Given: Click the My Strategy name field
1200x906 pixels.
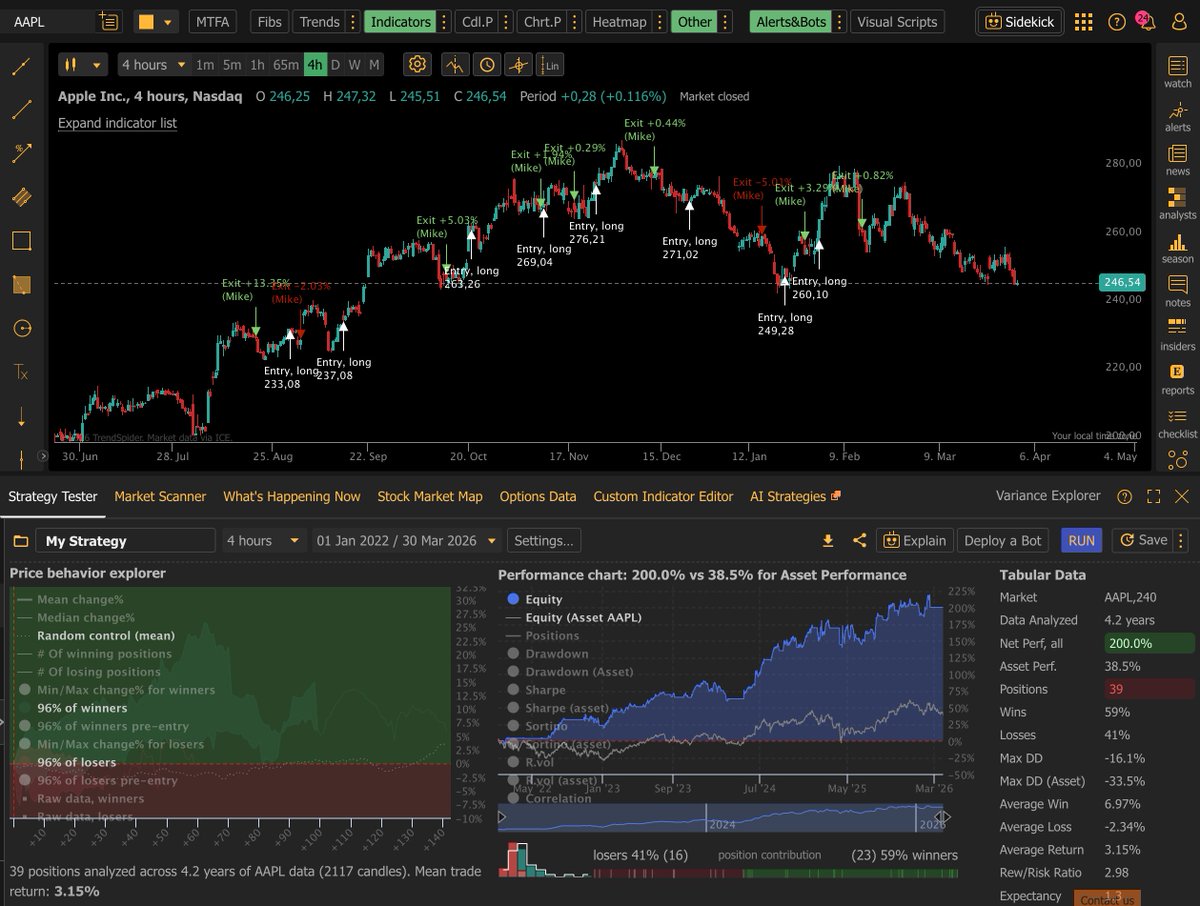Looking at the screenshot, I should 125,541.
